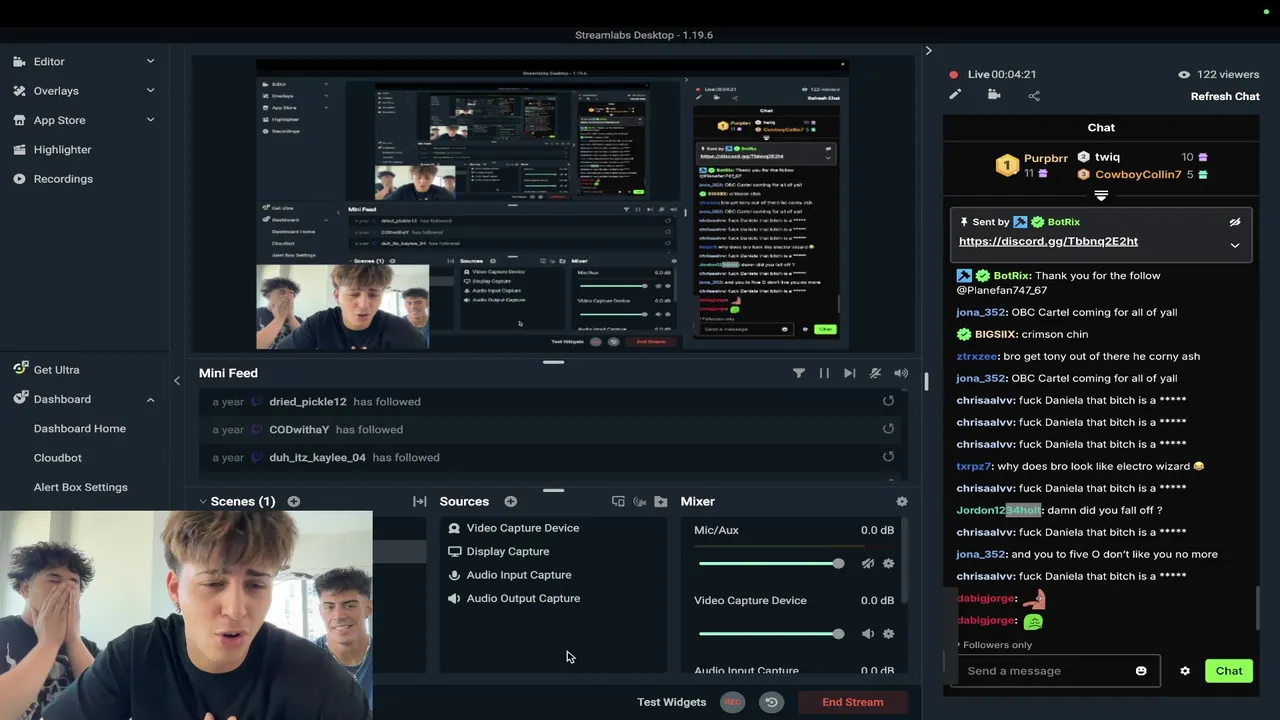Collapse the chat panel arrow

(928, 50)
